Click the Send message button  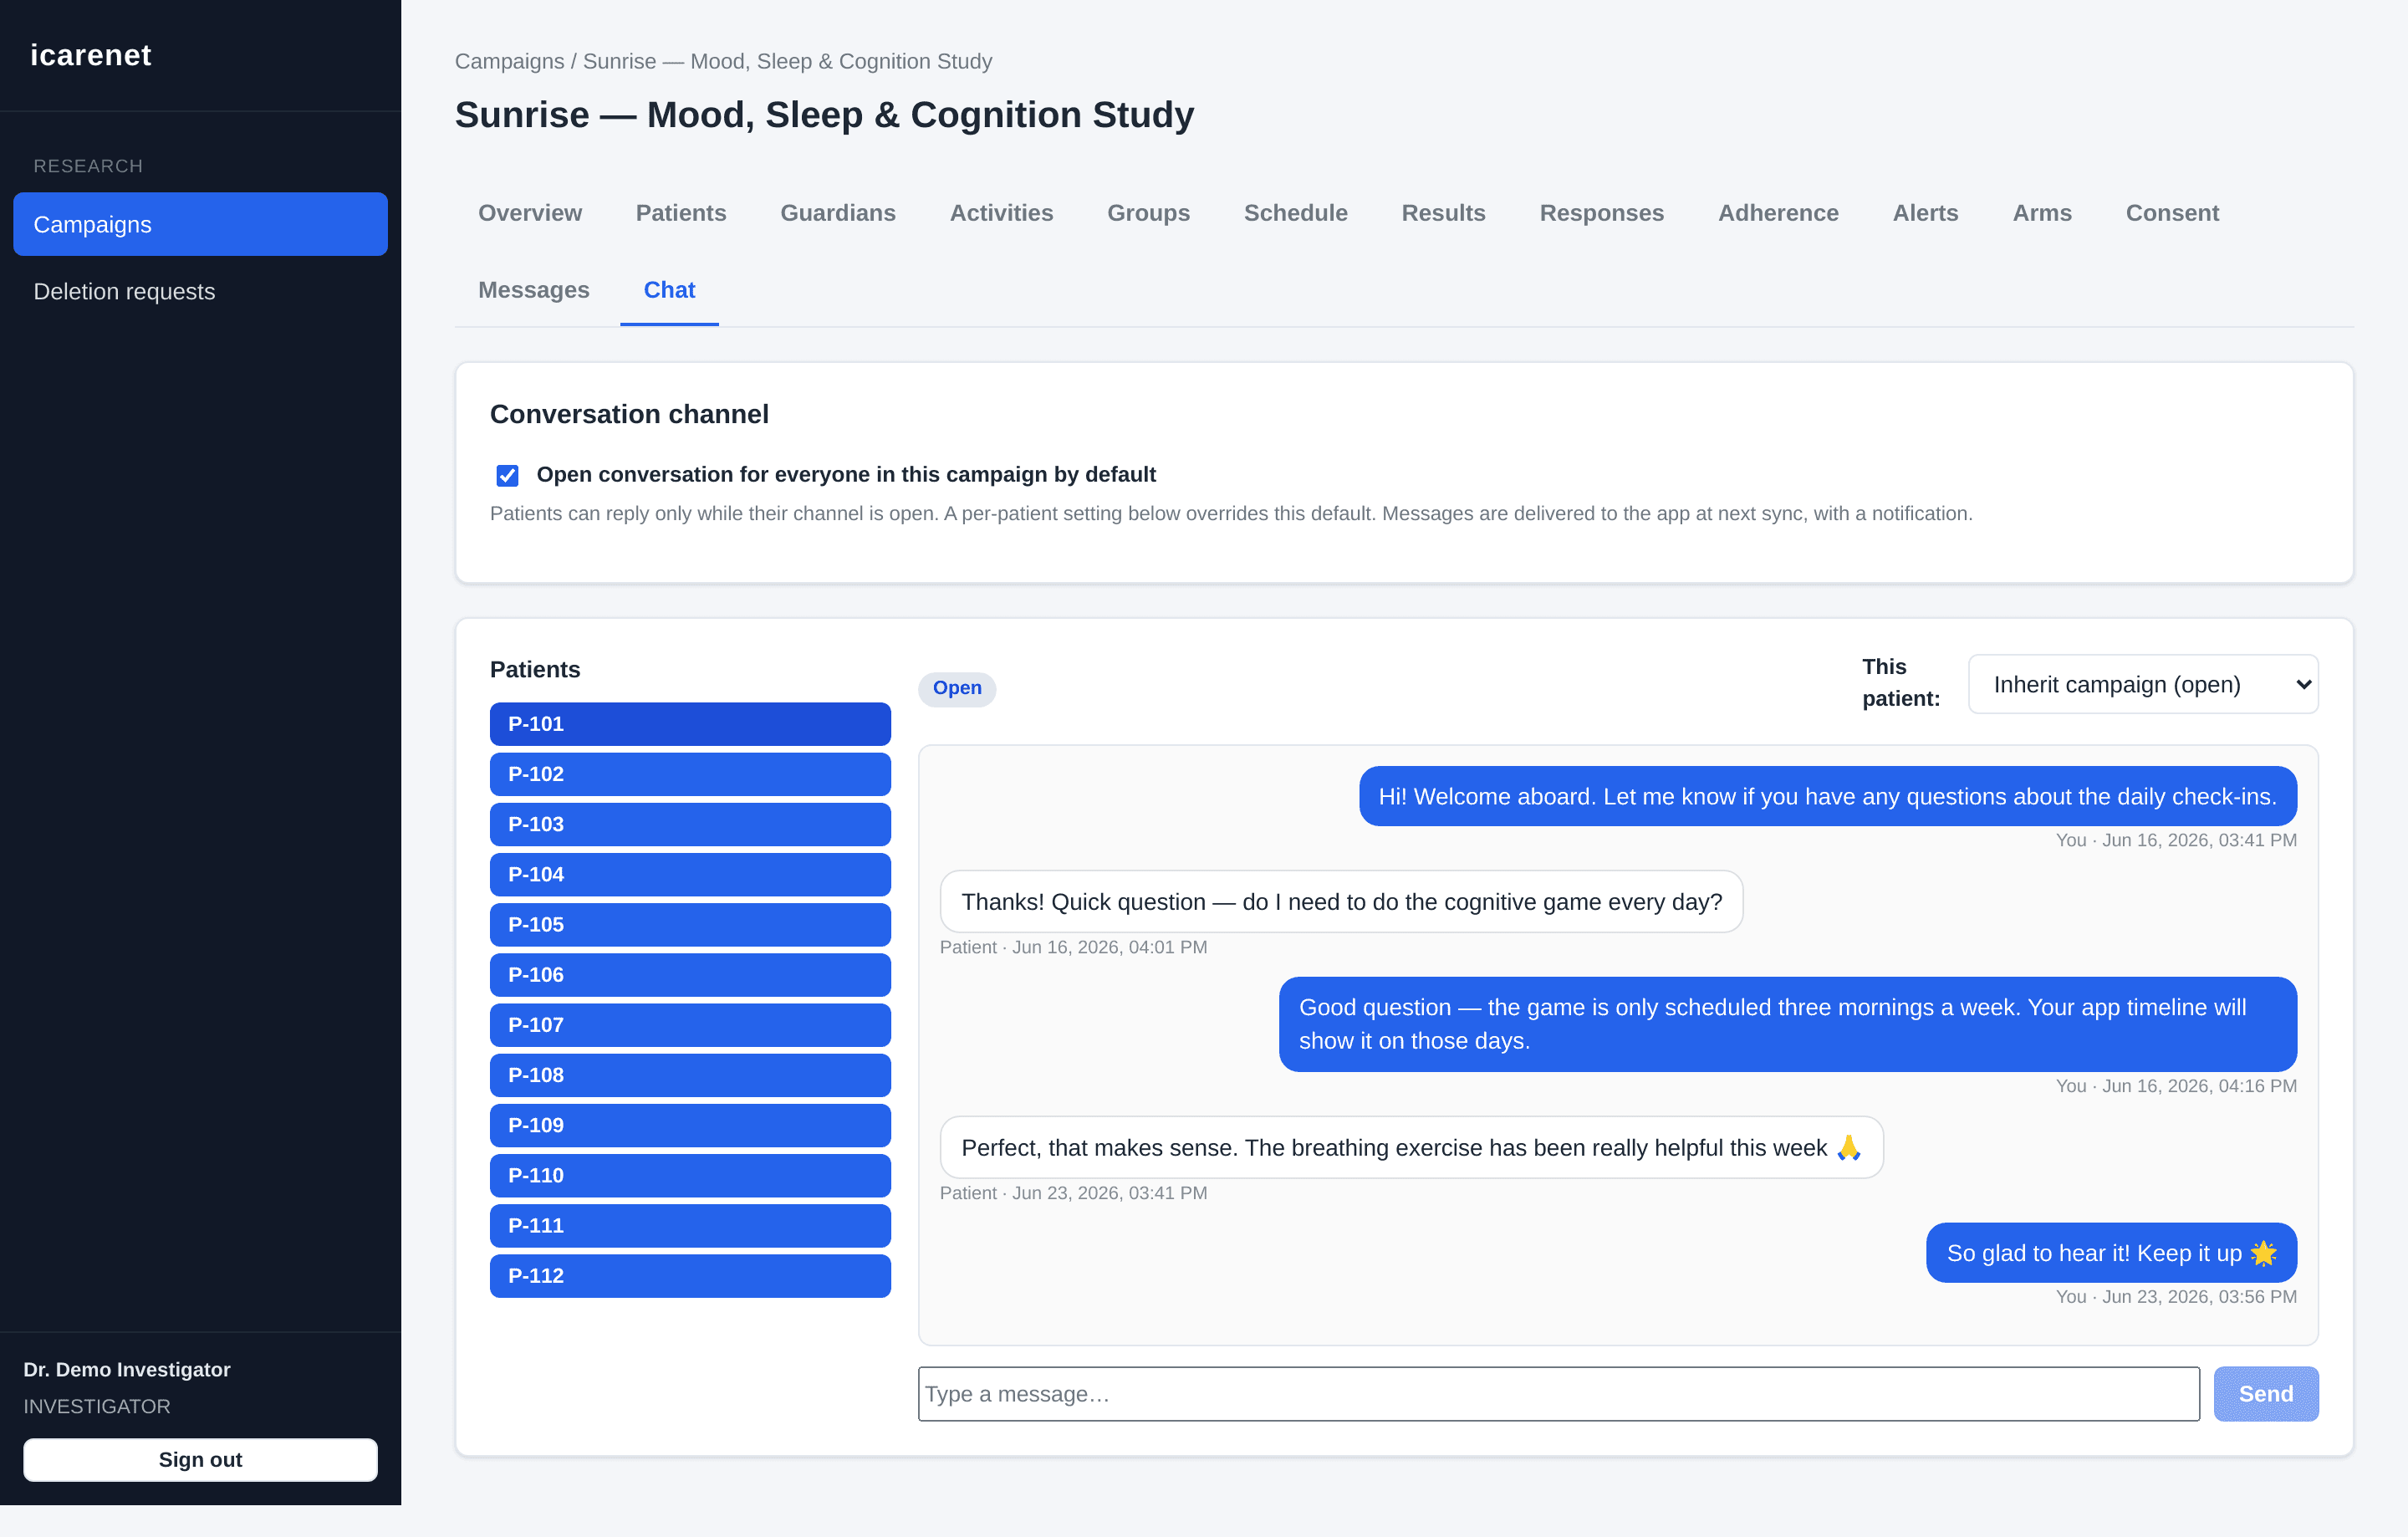tap(2265, 1393)
